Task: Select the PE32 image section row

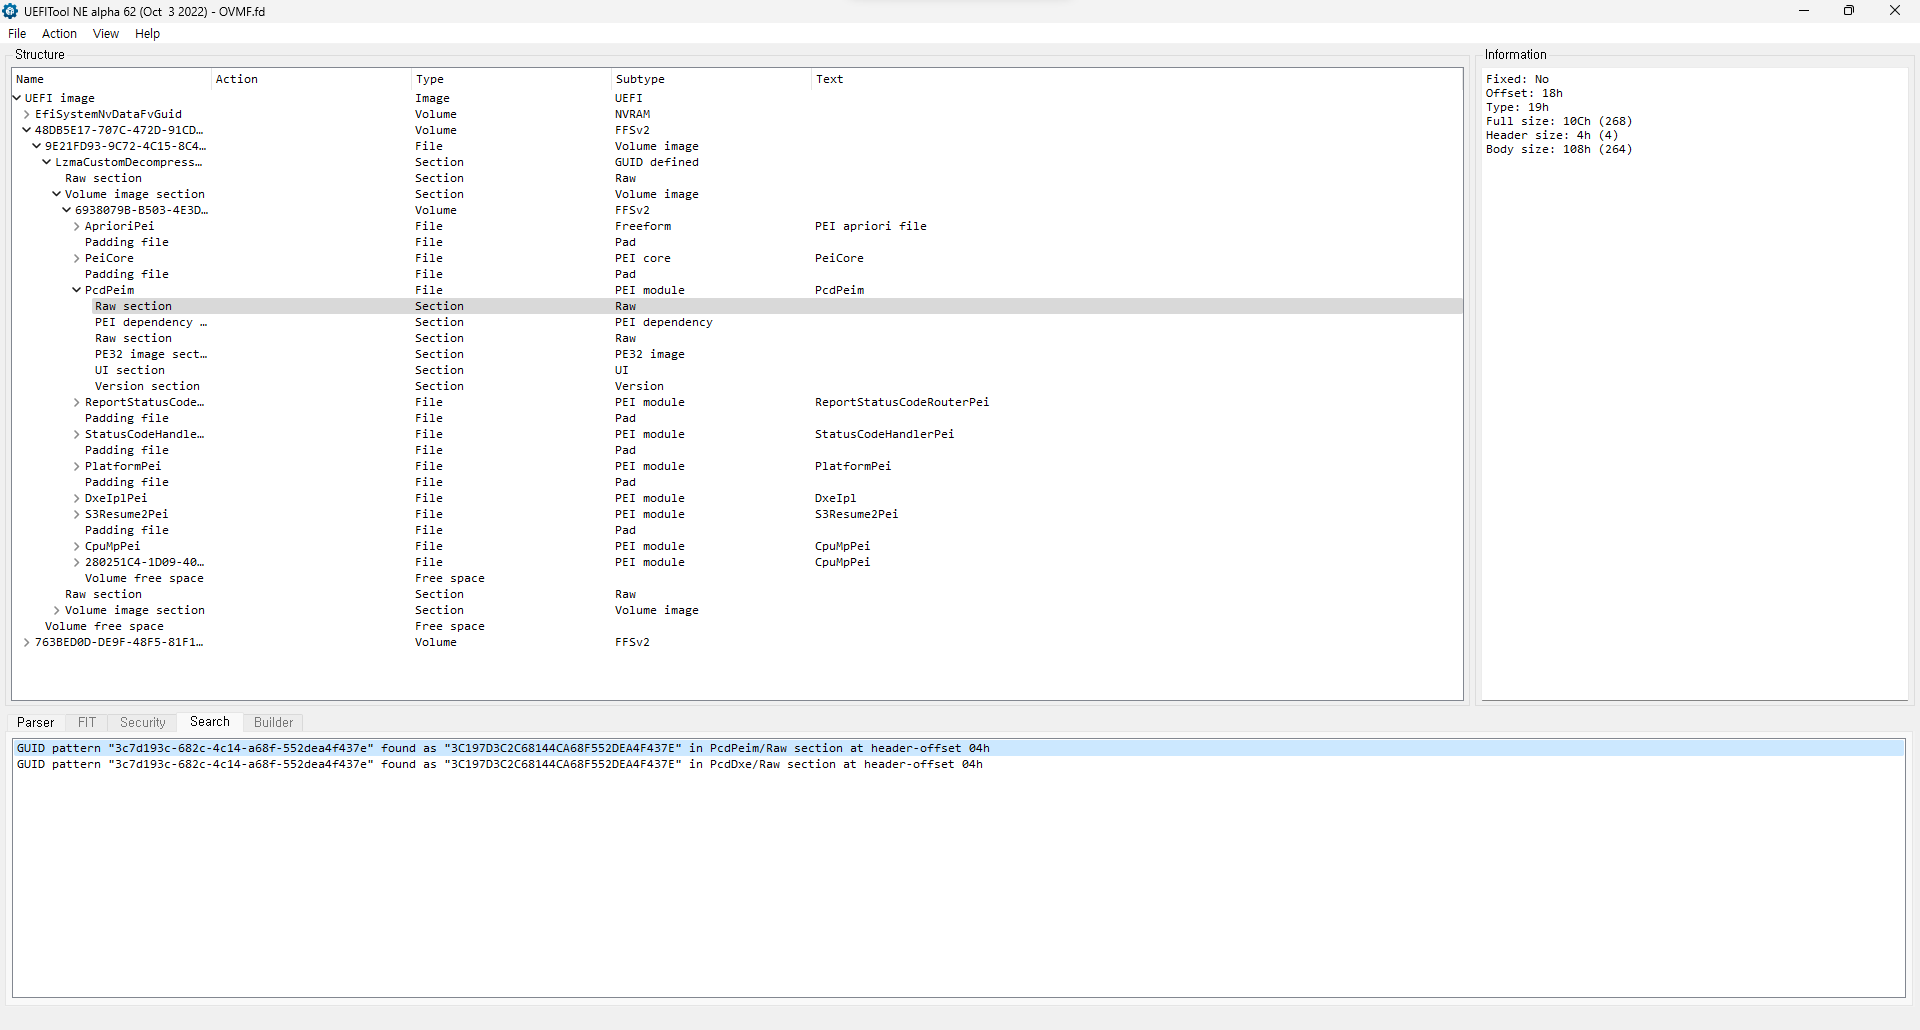Action: point(150,354)
